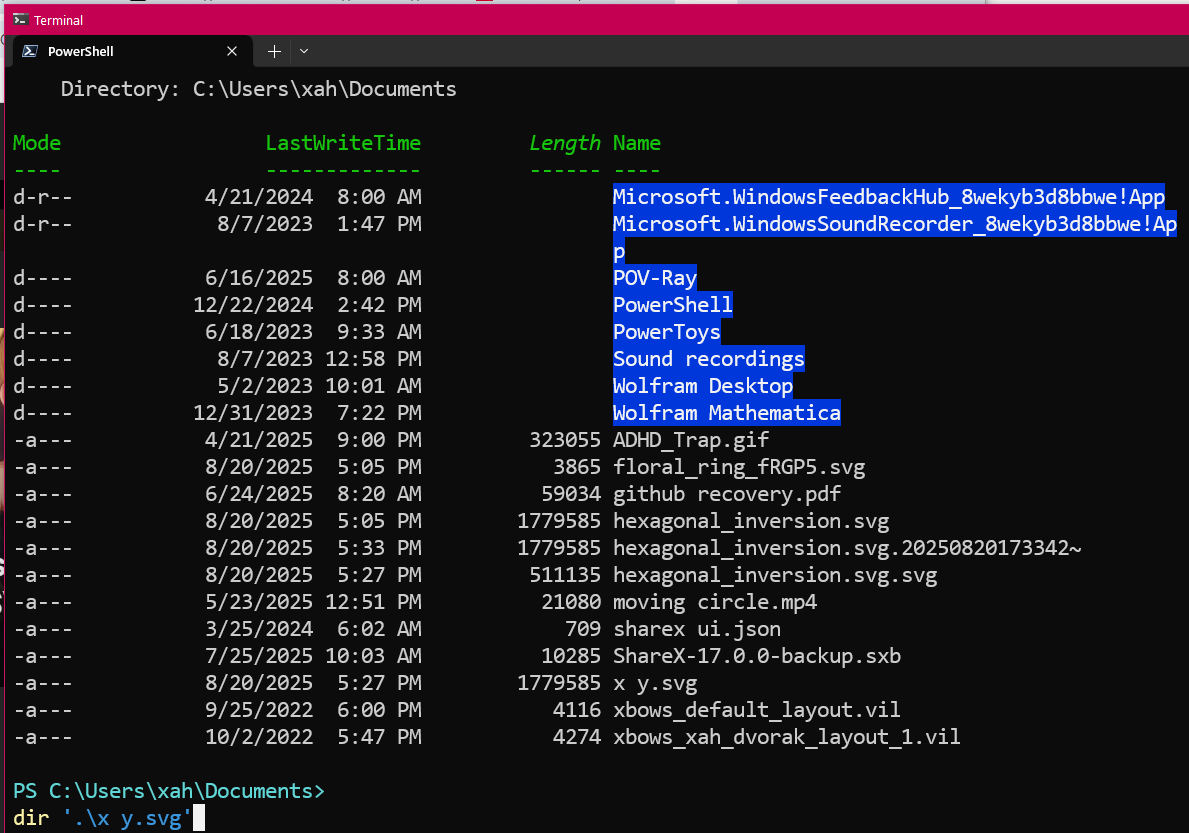The image size is (1189, 833).
Task: Open a new tab with plus button
Action: click(275, 52)
